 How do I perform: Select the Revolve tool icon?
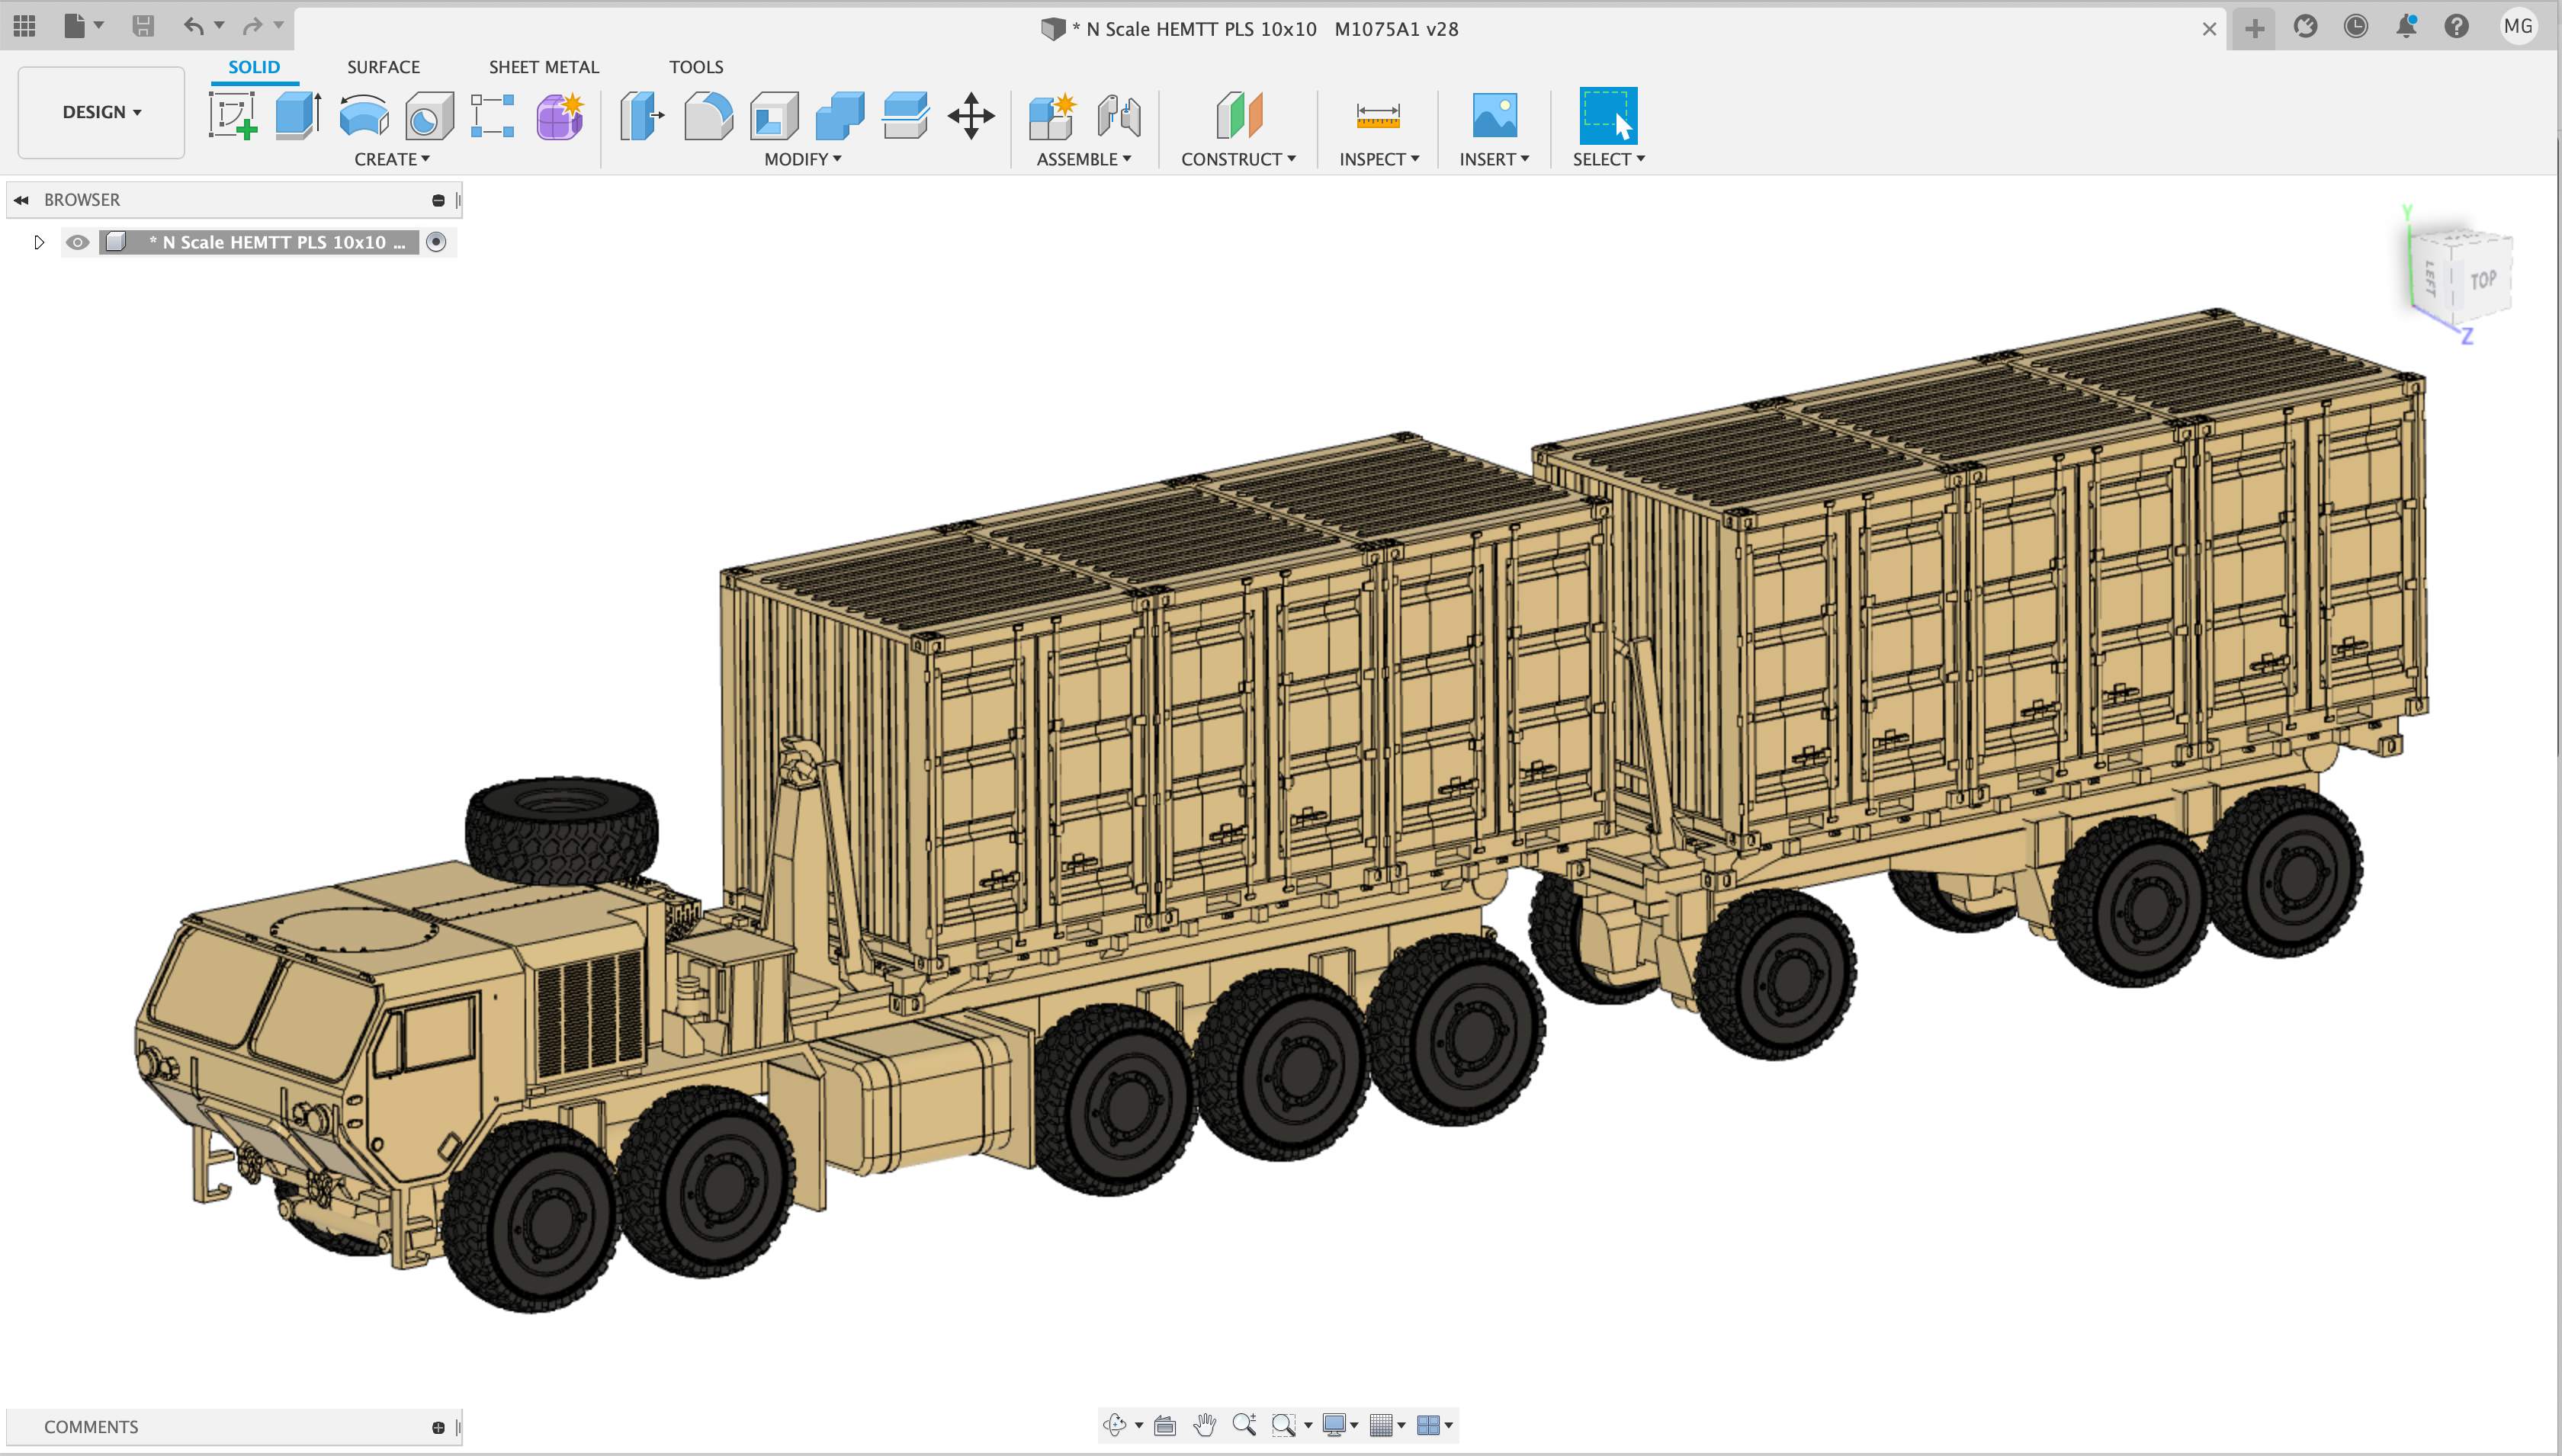pos(363,116)
